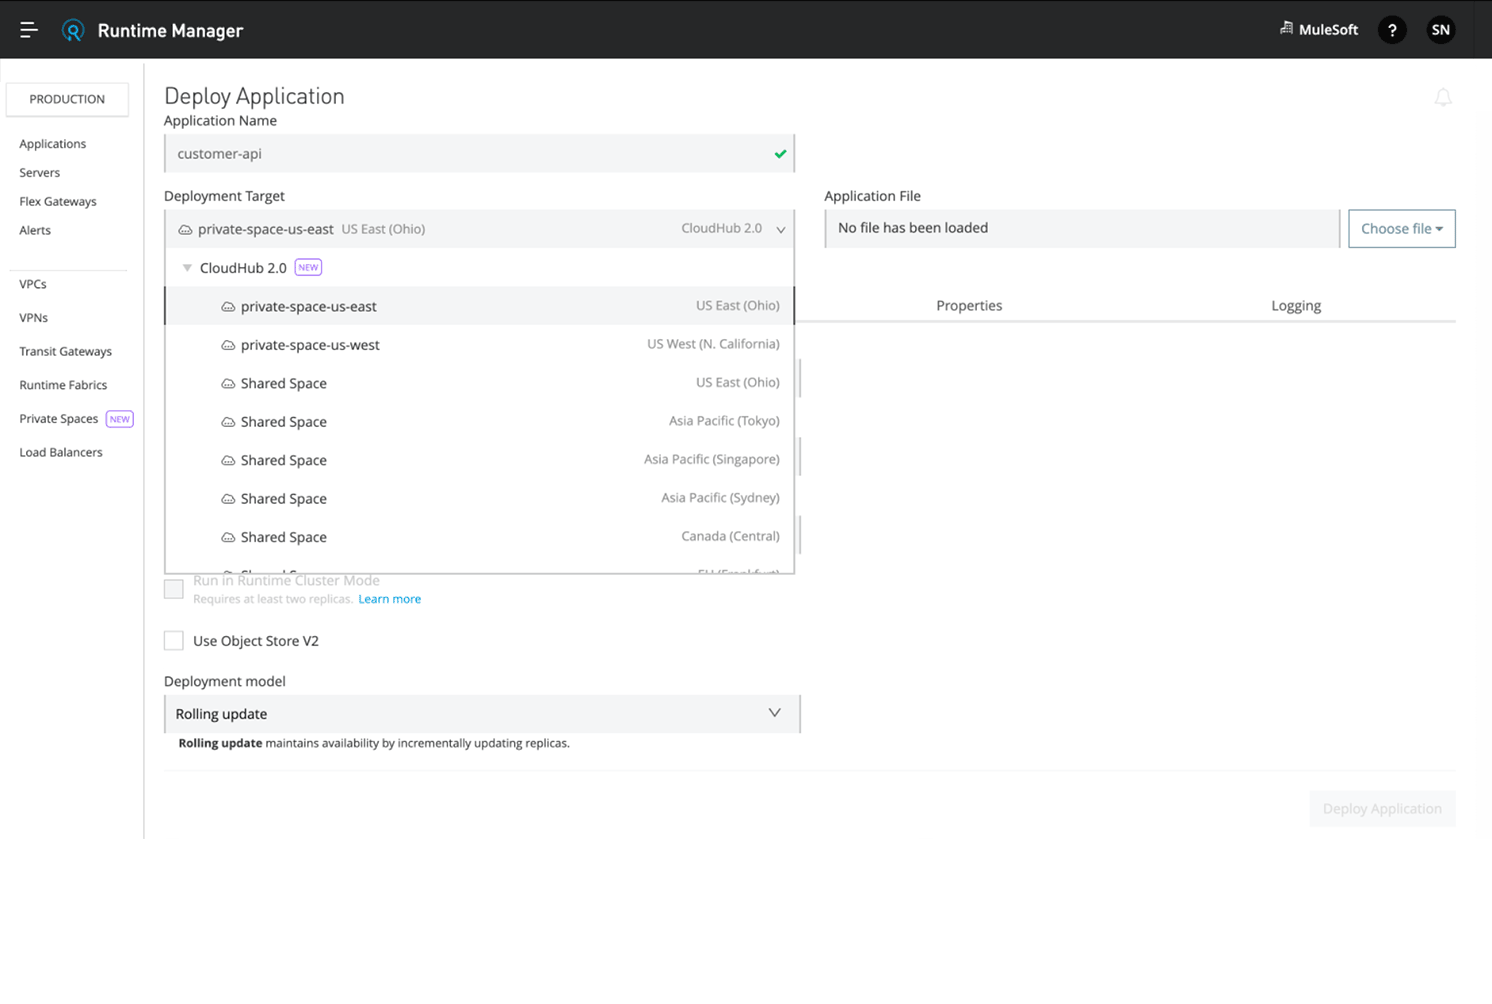Image resolution: width=1492 pixels, height=1004 pixels.
Task: Click the NEW badge beside Private Spaces
Action: (120, 419)
